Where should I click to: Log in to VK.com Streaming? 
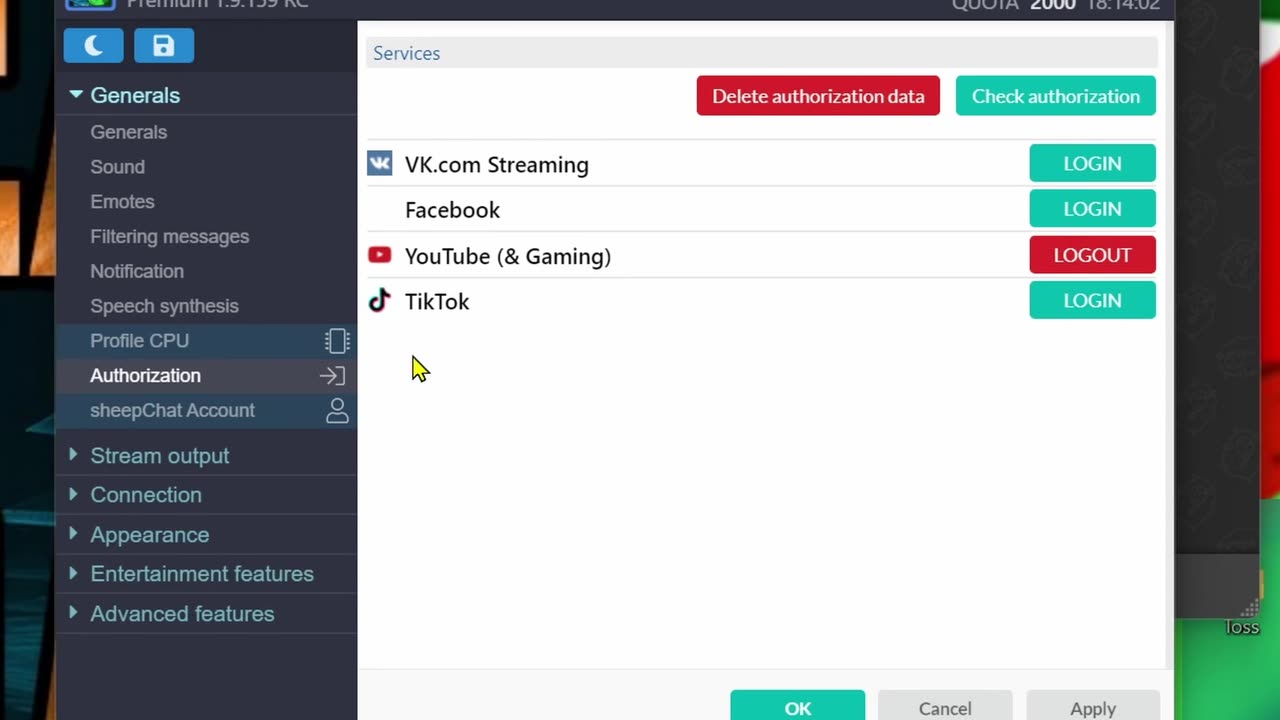tap(1092, 163)
